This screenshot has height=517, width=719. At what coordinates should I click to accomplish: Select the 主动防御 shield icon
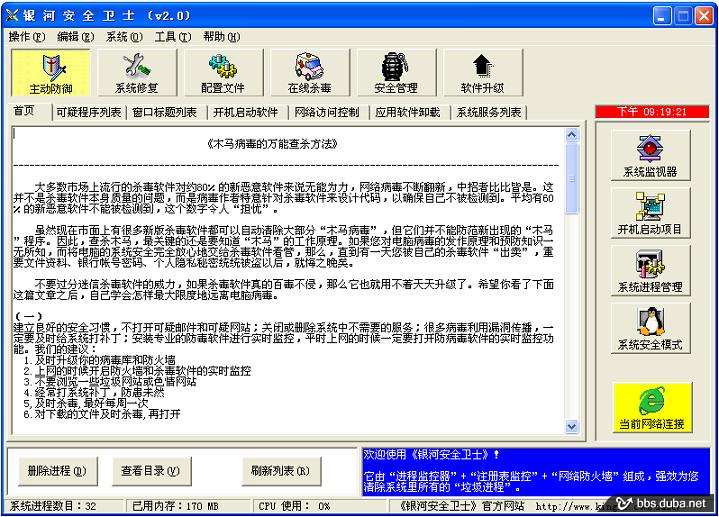tap(50, 72)
